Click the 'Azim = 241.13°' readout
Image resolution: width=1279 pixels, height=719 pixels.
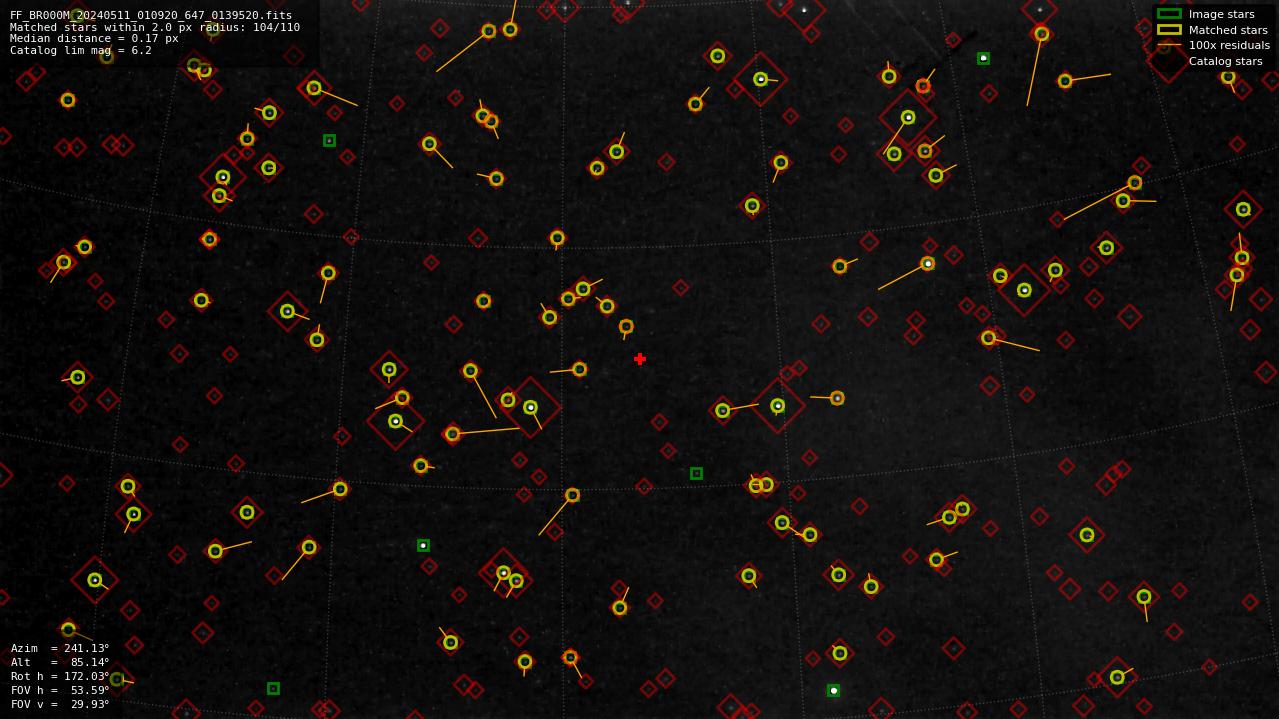point(60,648)
